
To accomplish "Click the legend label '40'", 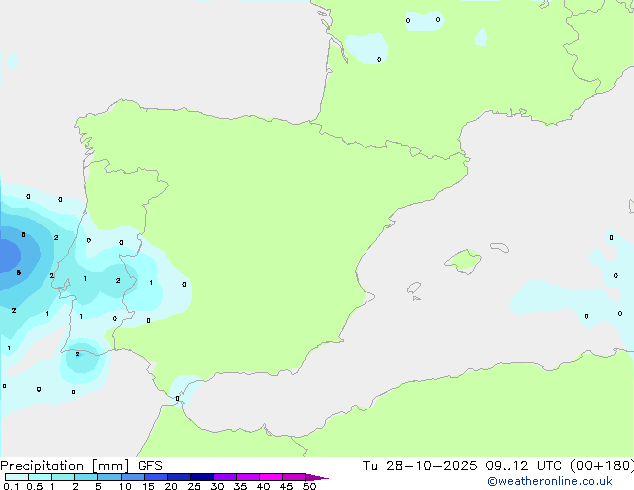I will point(263,486).
